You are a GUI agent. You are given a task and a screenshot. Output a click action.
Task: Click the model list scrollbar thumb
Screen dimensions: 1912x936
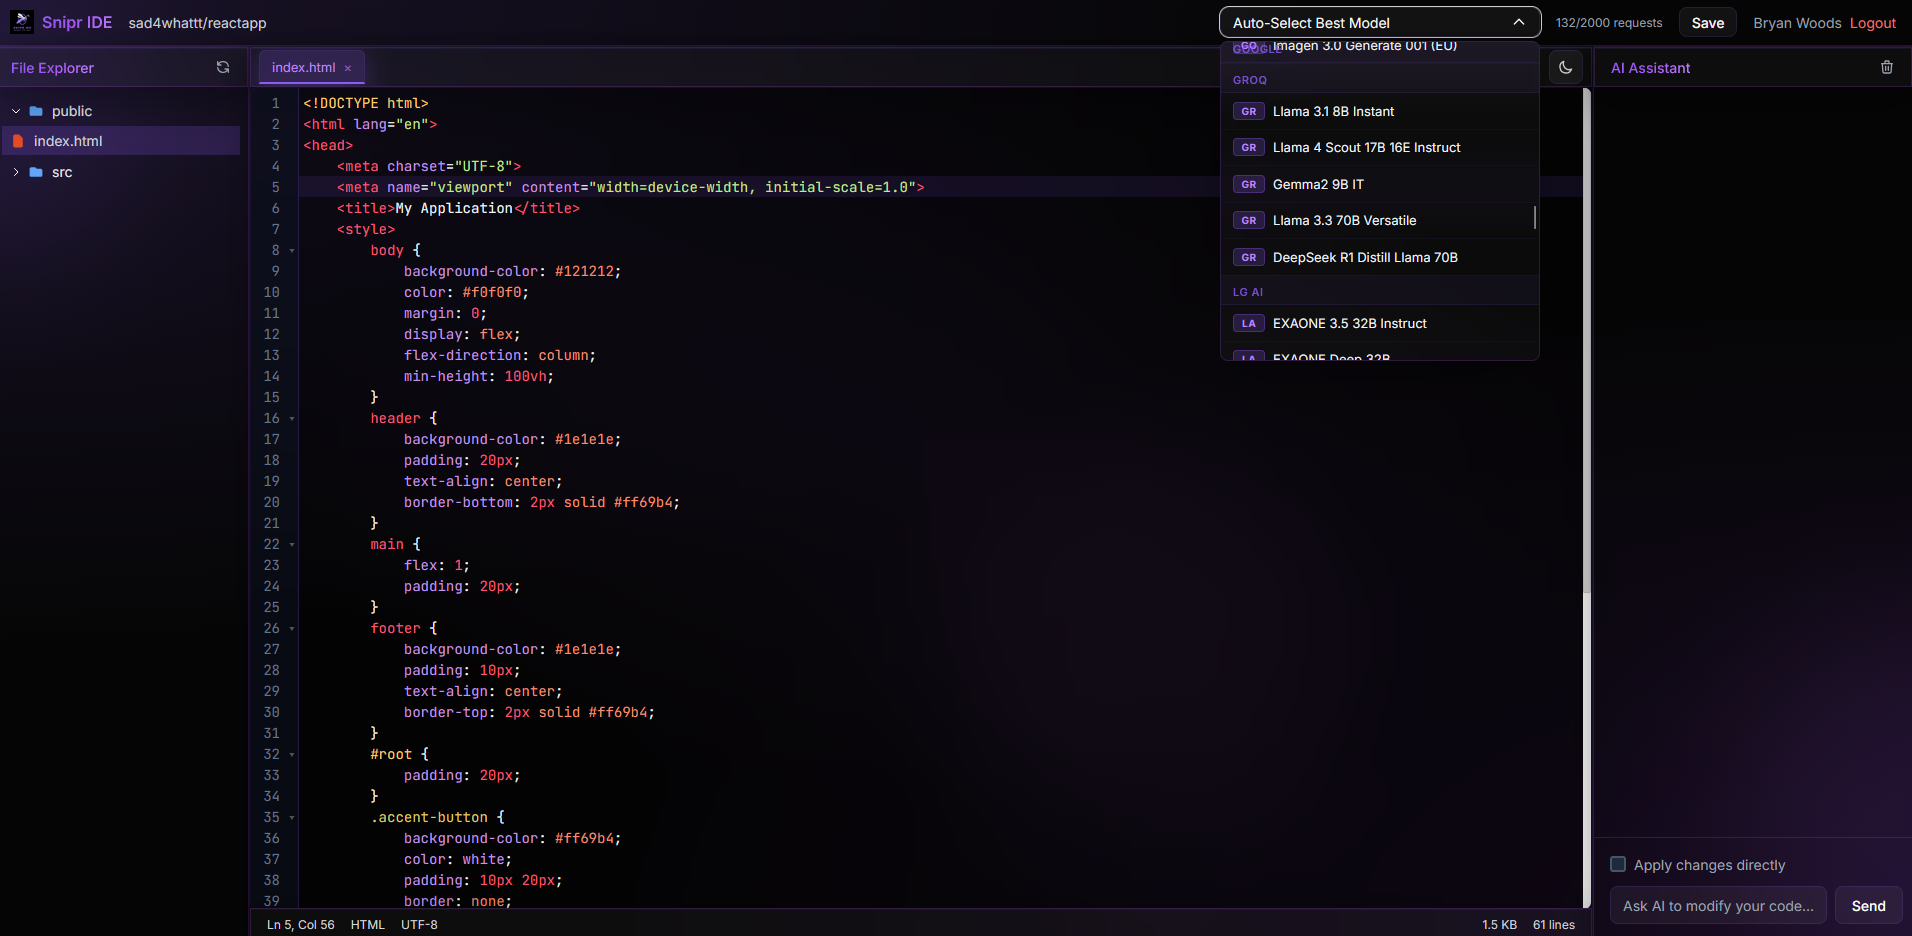click(1534, 217)
